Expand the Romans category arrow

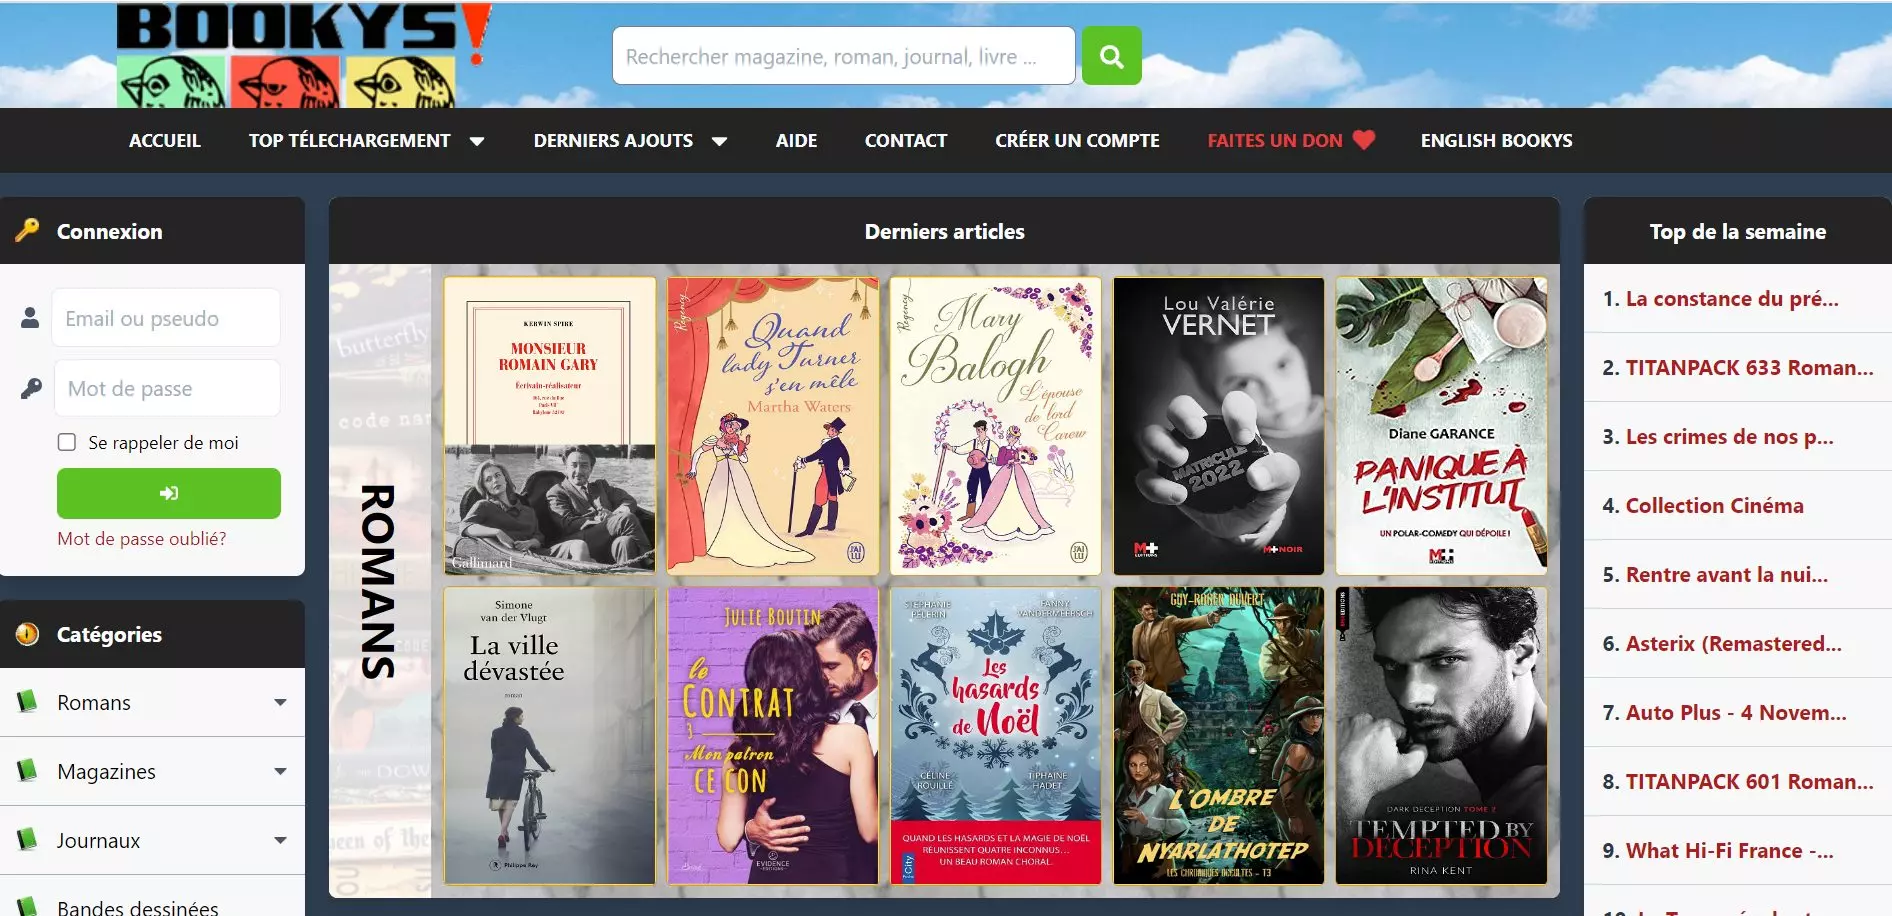[280, 702]
